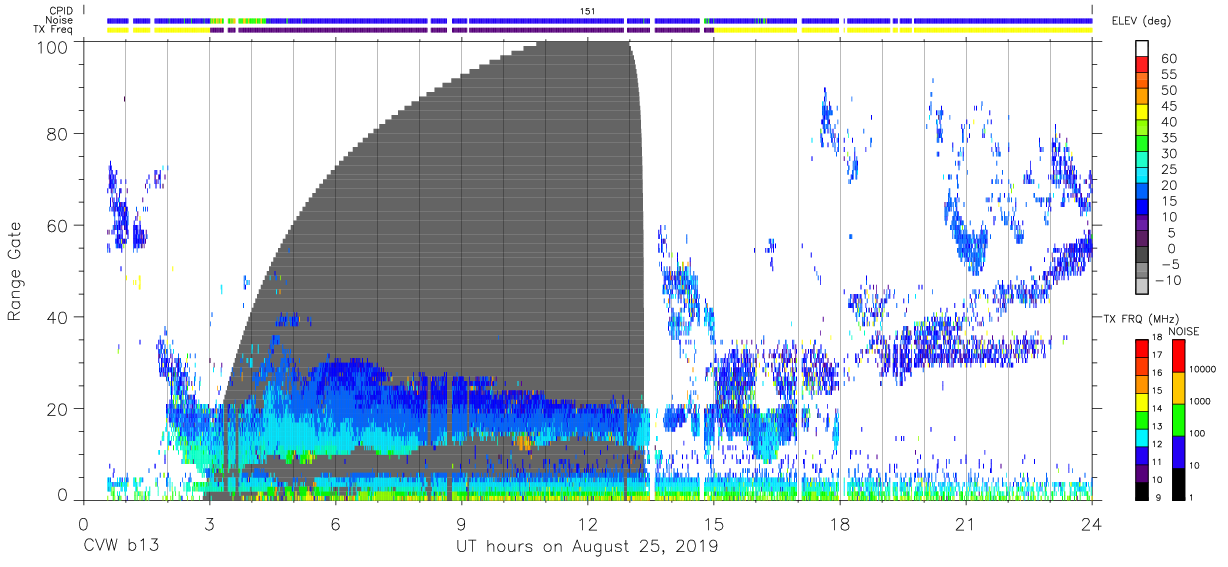Click the 6 tick on UT hours axis
The height and width of the screenshot is (567, 1228).
pos(335,523)
